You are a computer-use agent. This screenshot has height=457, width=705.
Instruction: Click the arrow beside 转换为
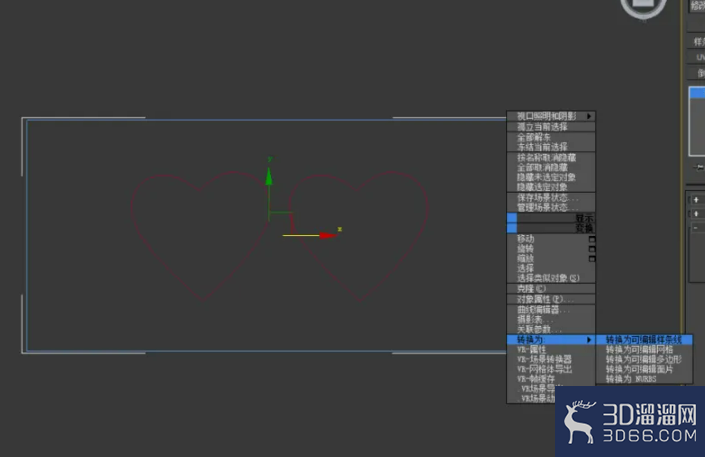tap(589, 340)
